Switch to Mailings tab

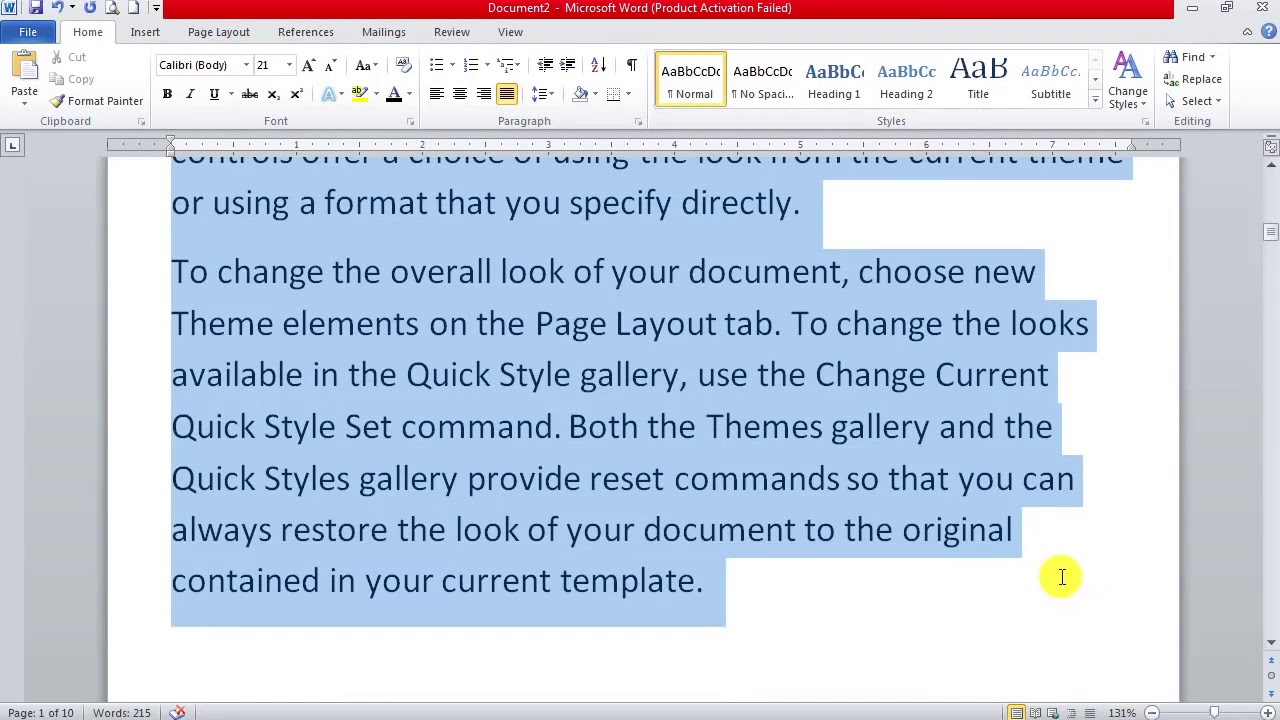[x=384, y=32]
